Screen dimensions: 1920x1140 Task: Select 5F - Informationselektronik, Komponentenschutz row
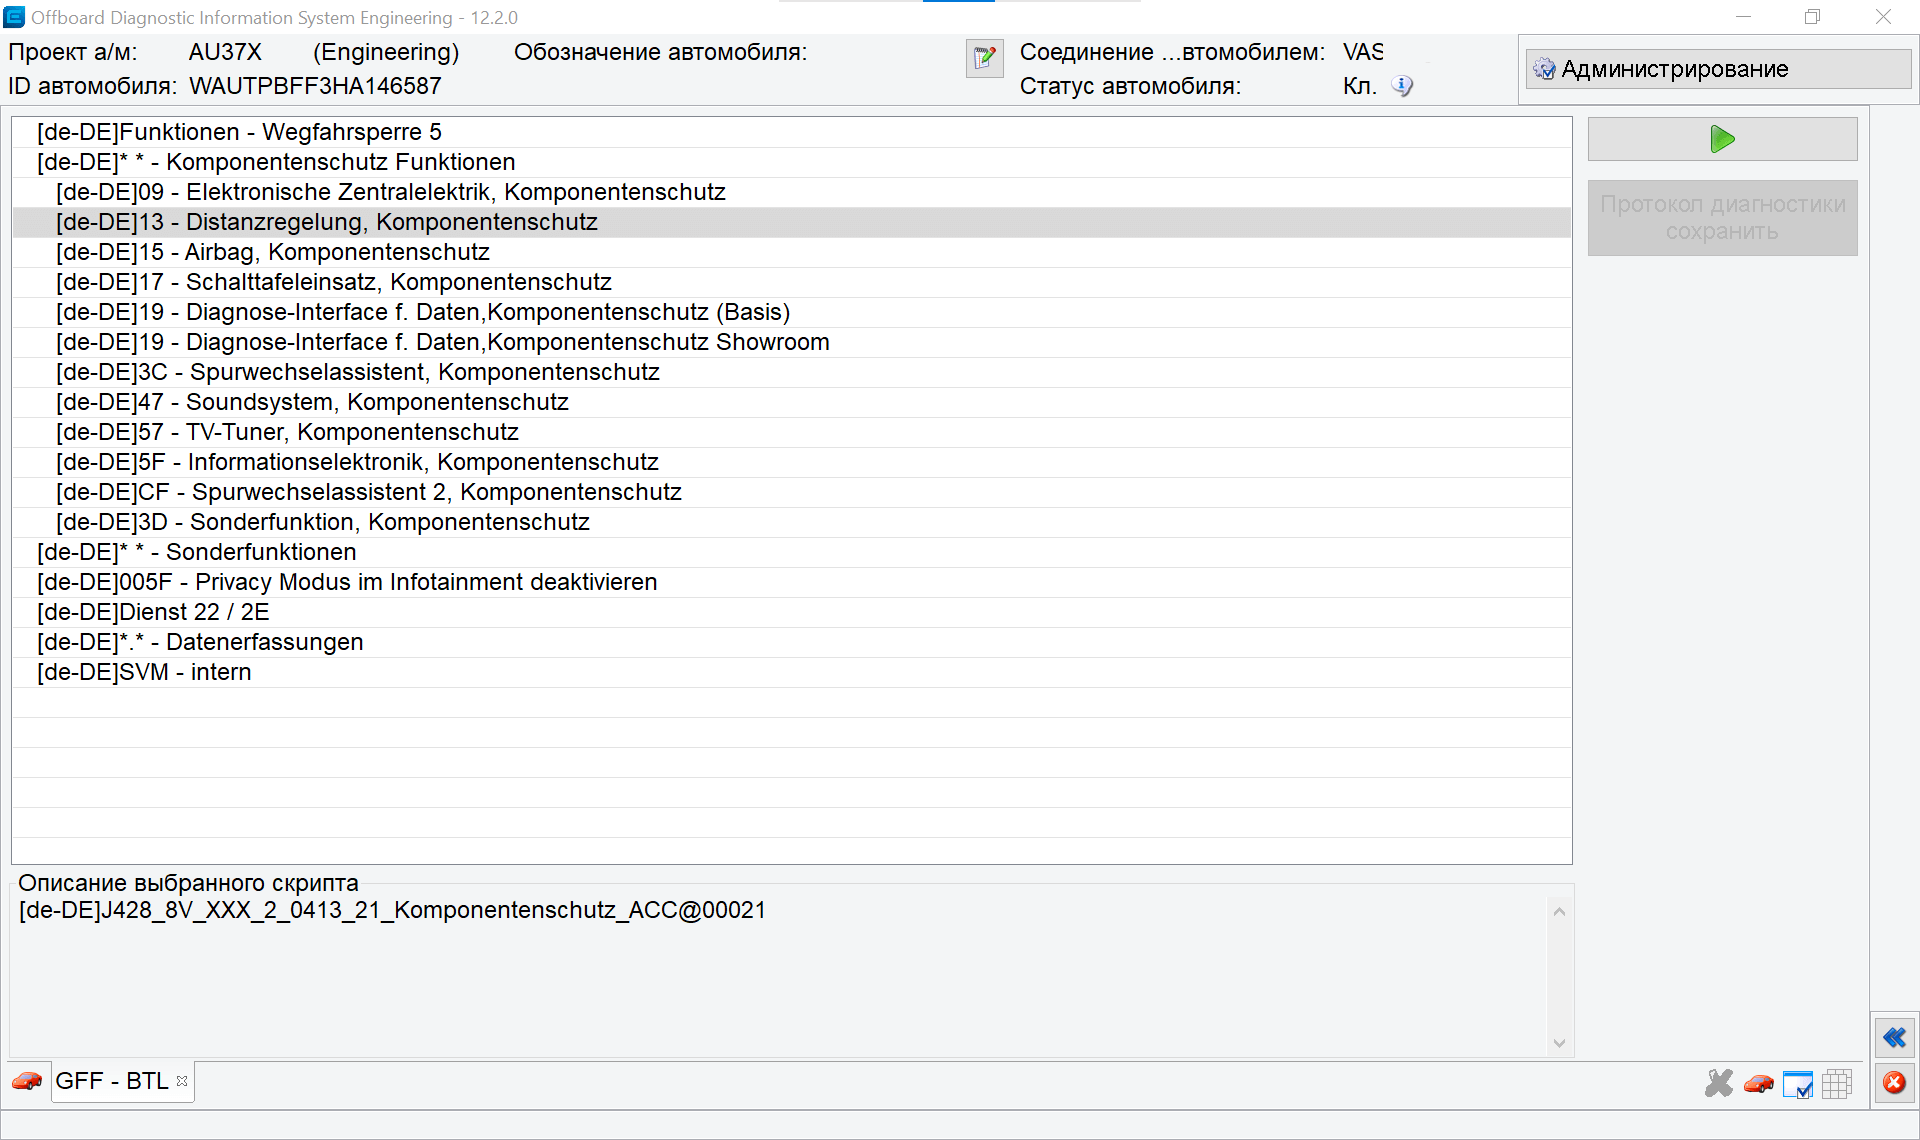coord(792,462)
